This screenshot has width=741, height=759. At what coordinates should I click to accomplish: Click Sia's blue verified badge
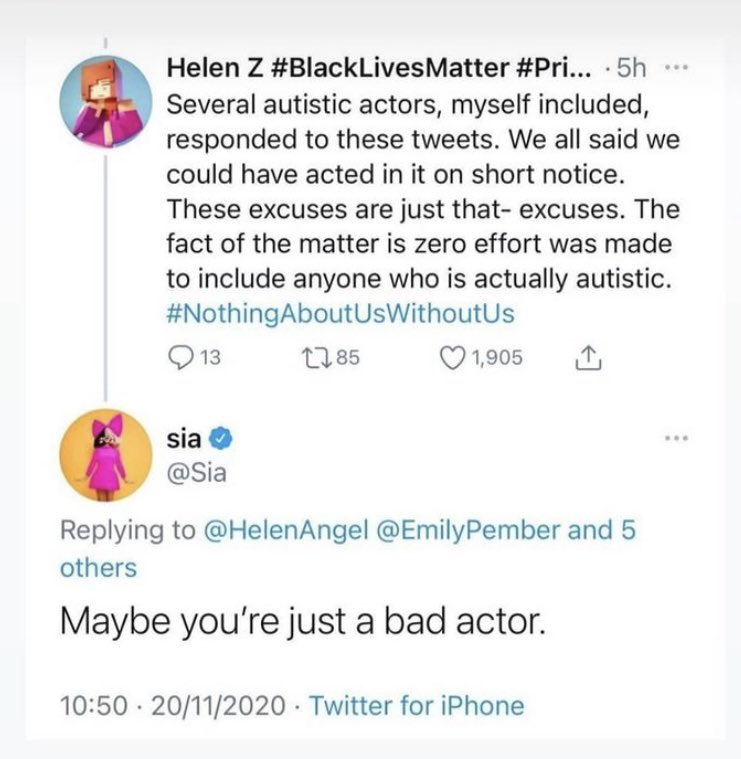click(x=226, y=440)
